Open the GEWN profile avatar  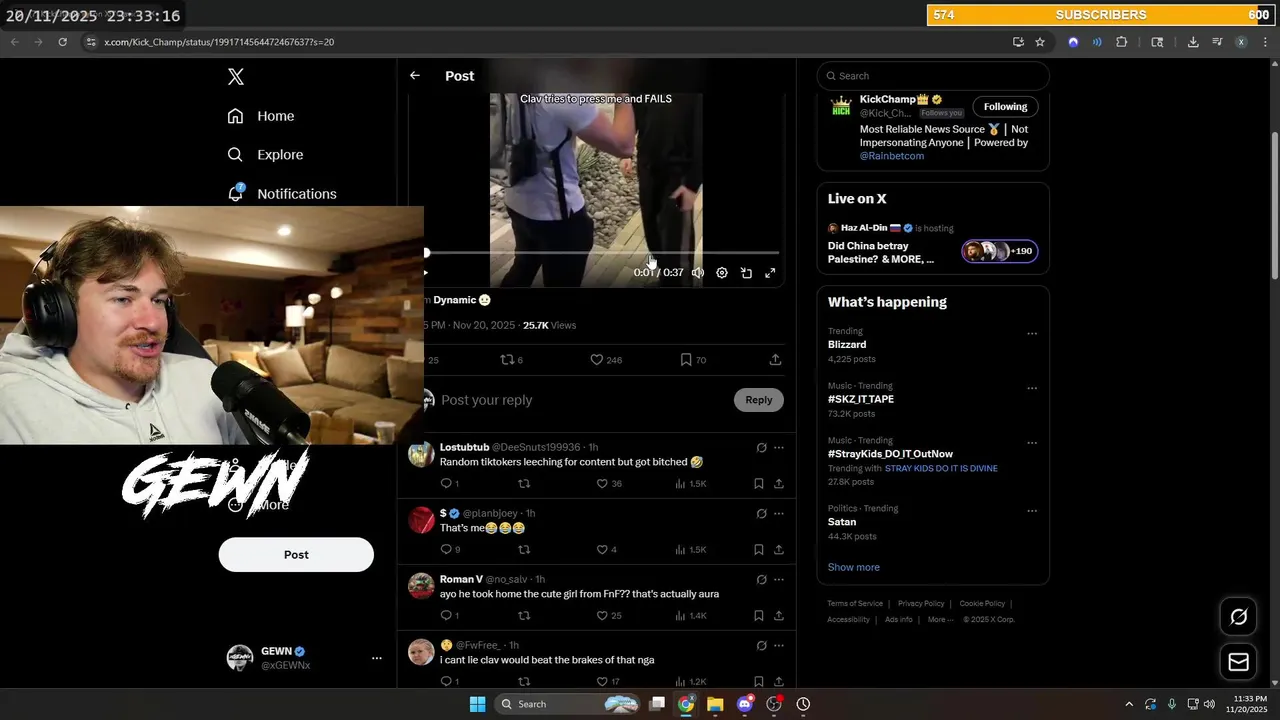240,658
